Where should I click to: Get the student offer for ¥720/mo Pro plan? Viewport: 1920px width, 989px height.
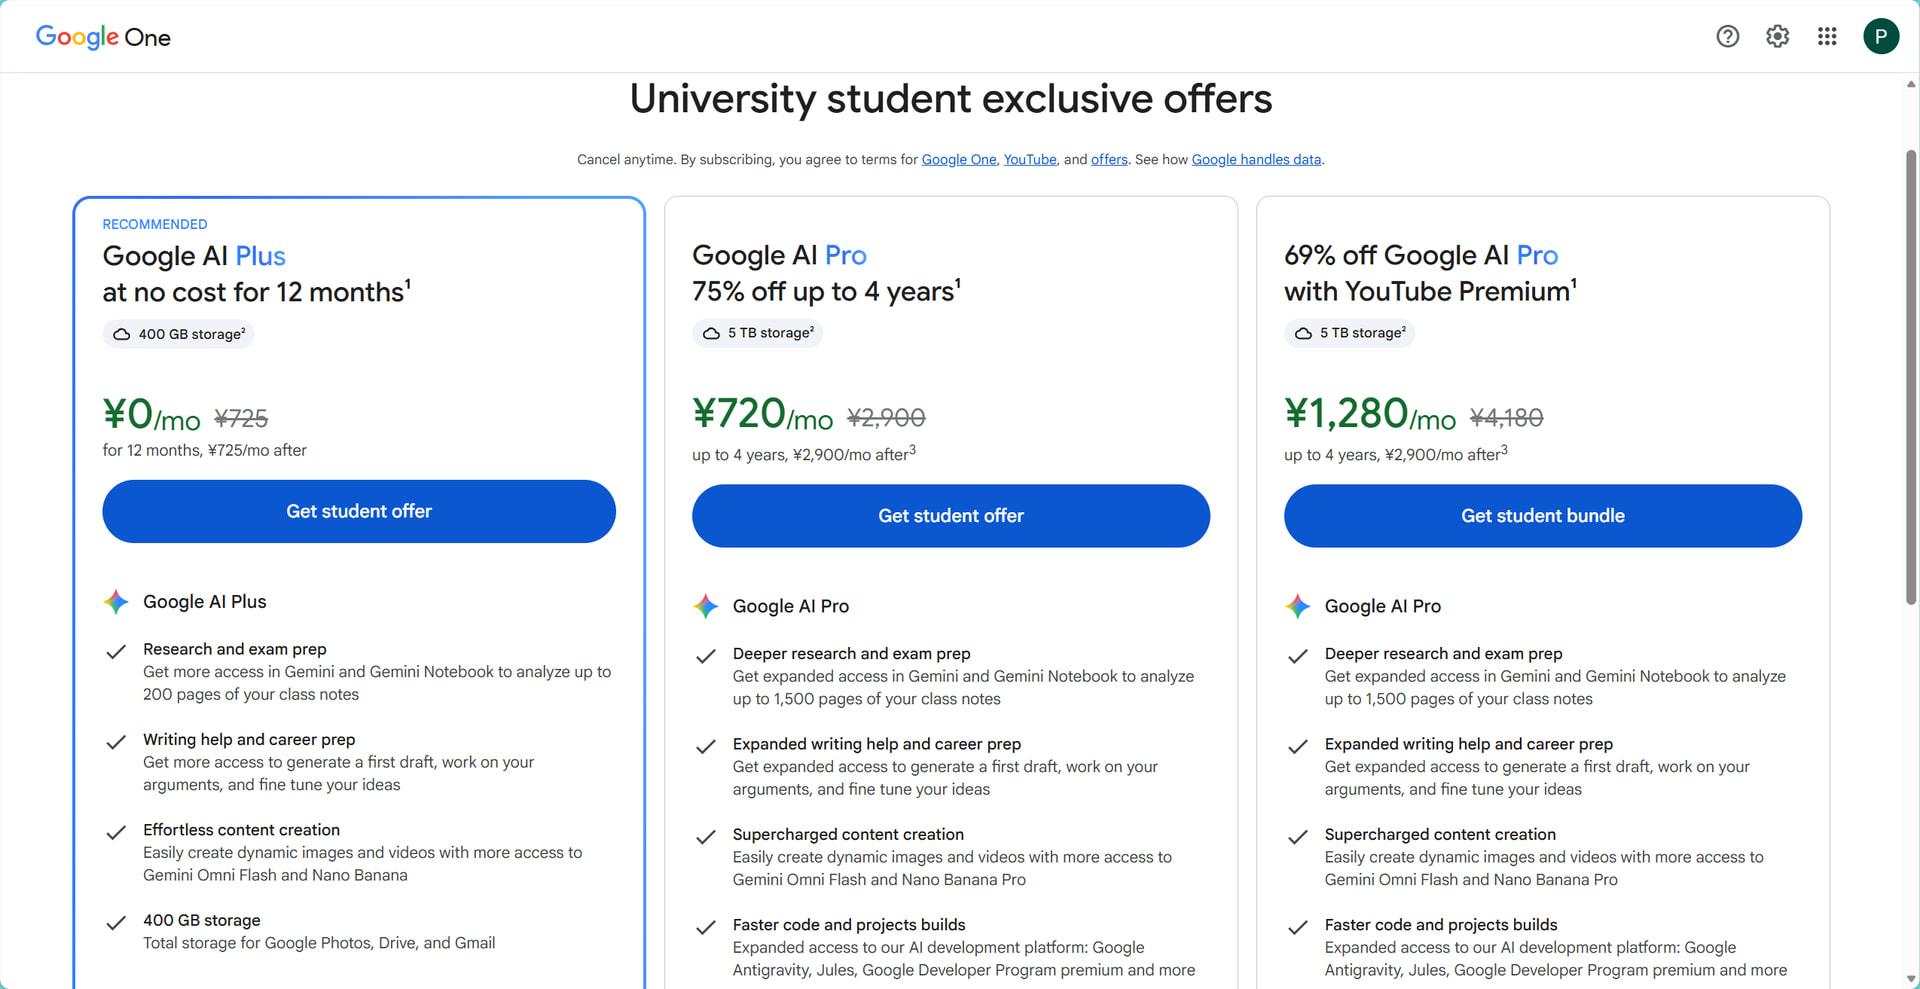pos(951,516)
